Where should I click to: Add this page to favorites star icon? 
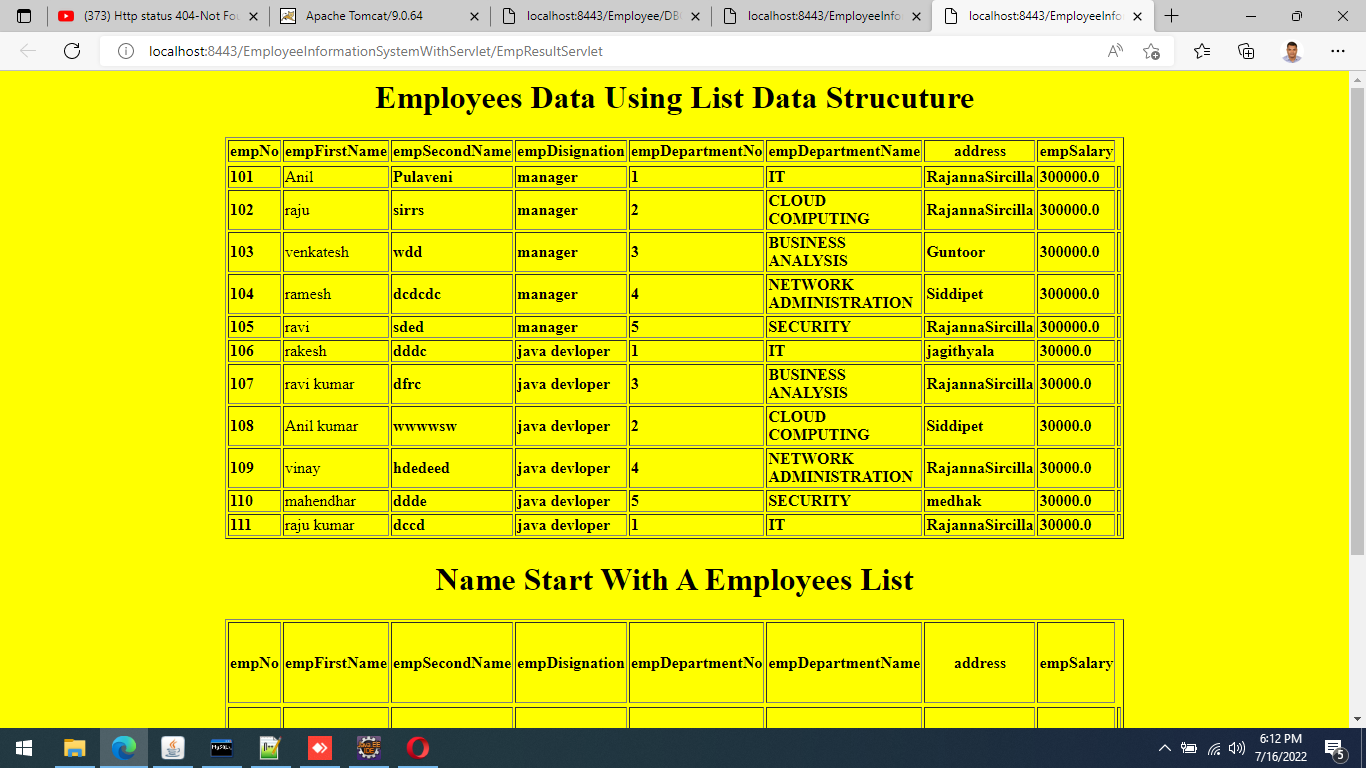coord(1151,51)
